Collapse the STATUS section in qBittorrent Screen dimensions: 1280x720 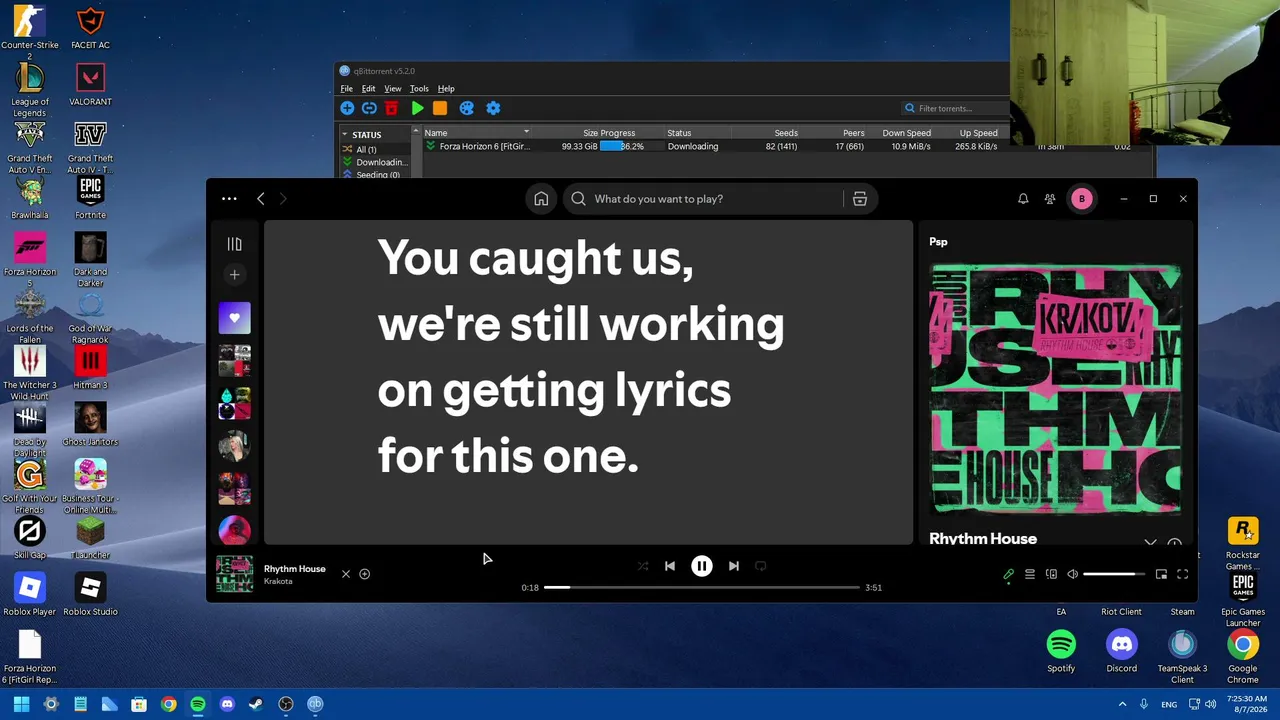point(345,134)
